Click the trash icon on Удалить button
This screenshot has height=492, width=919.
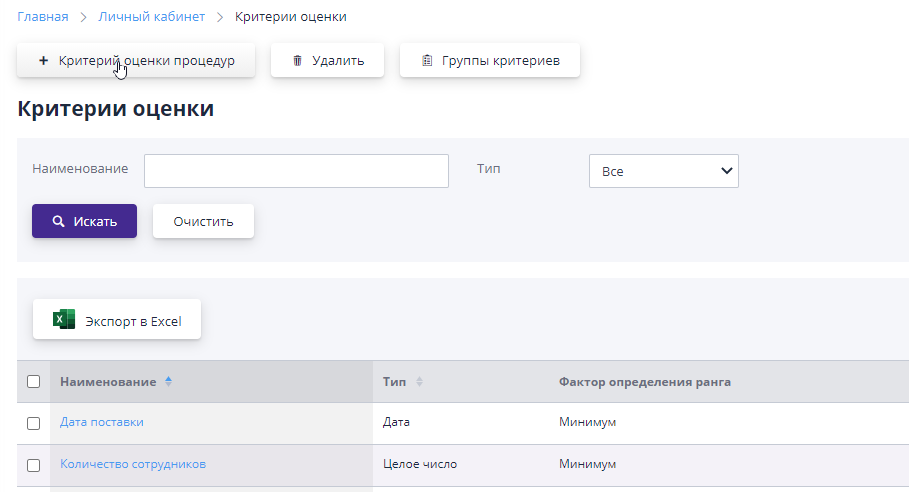coord(297,61)
